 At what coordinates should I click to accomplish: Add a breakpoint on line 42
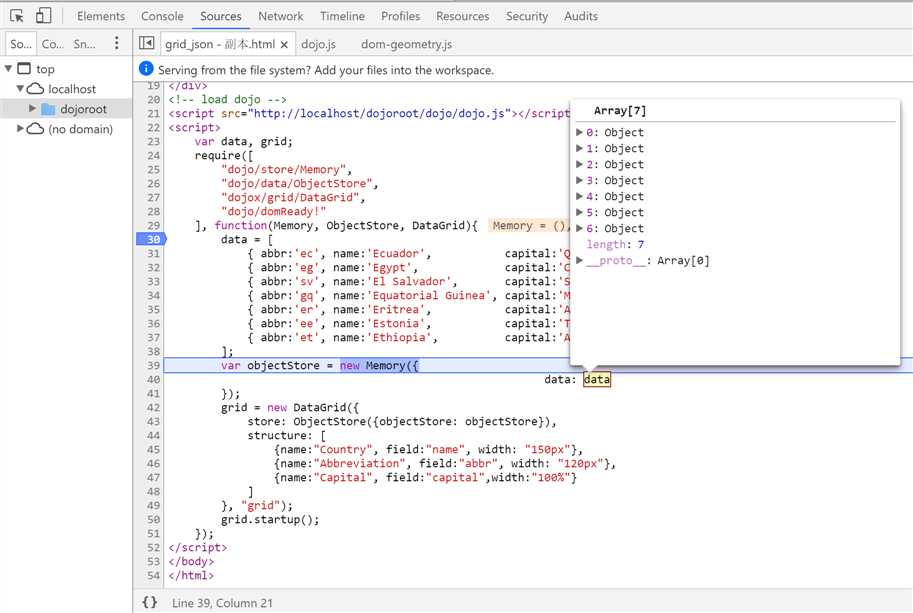pos(152,408)
